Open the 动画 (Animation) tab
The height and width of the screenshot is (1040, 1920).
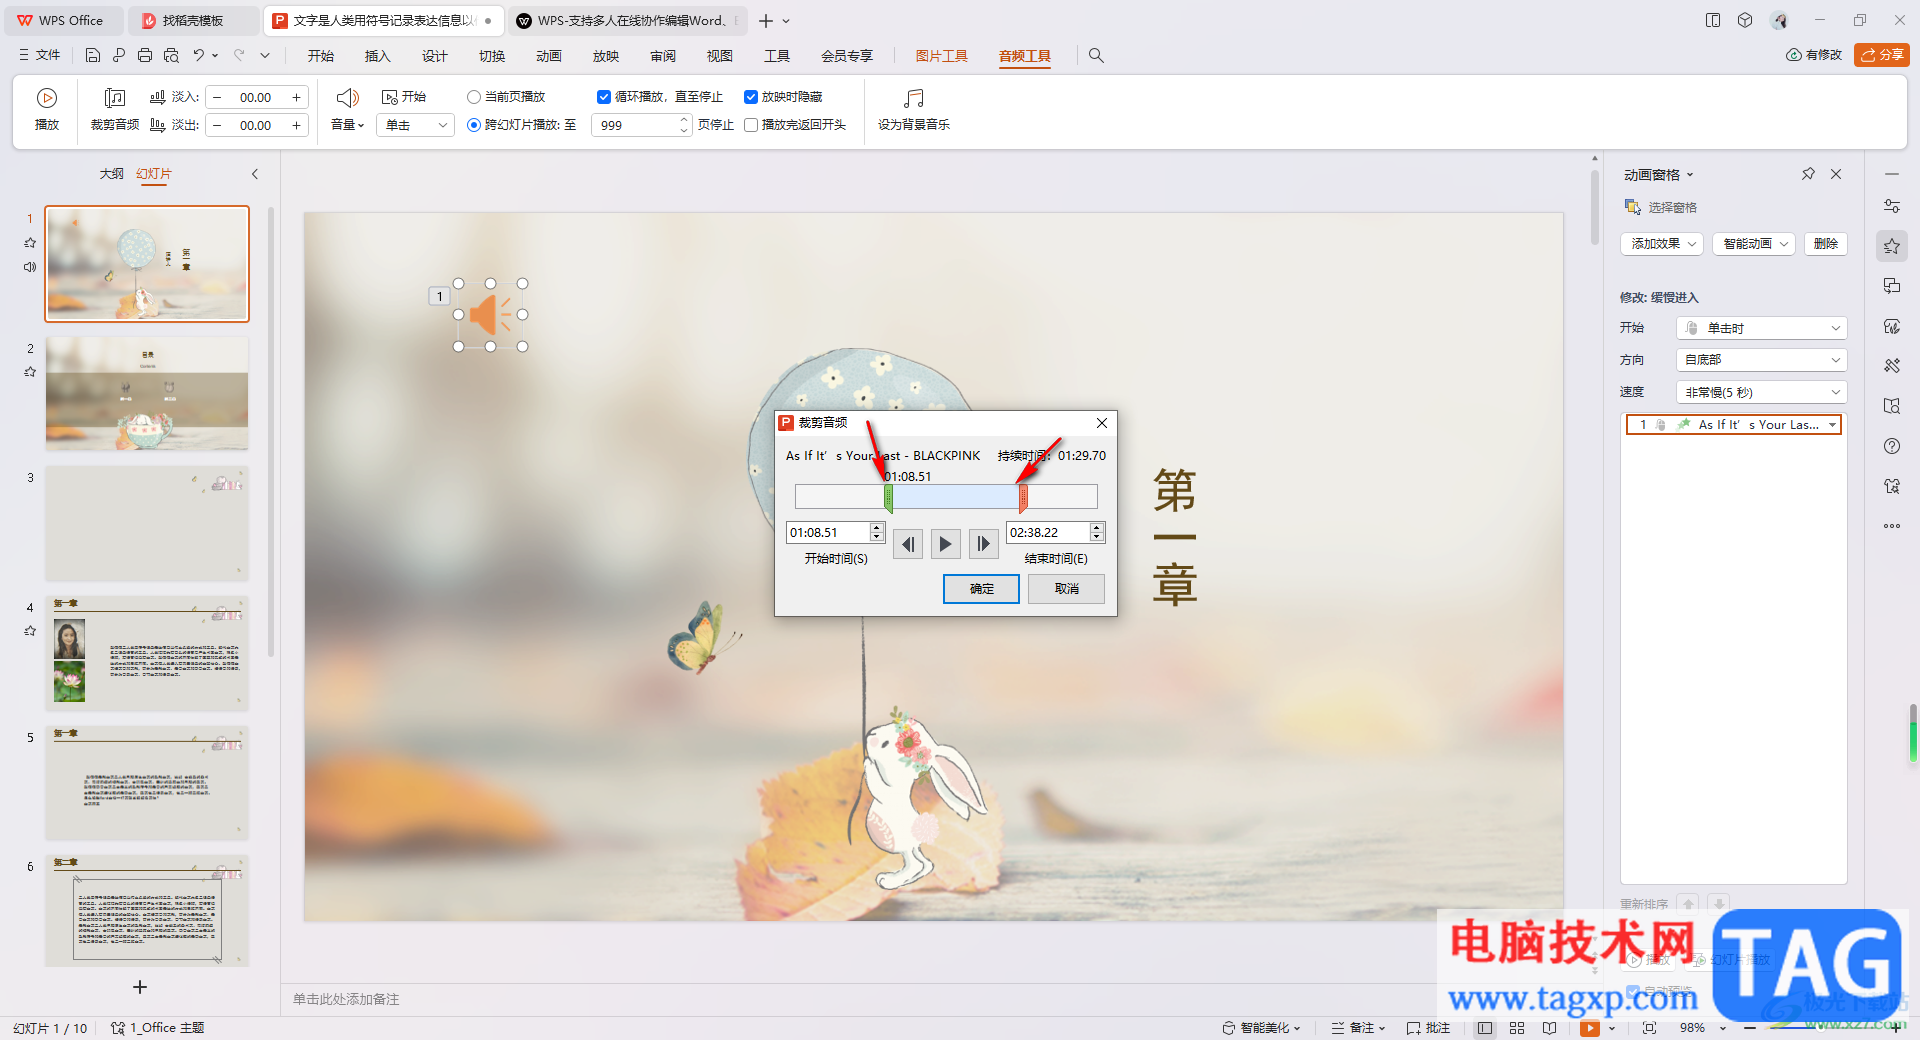(x=549, y=56)
